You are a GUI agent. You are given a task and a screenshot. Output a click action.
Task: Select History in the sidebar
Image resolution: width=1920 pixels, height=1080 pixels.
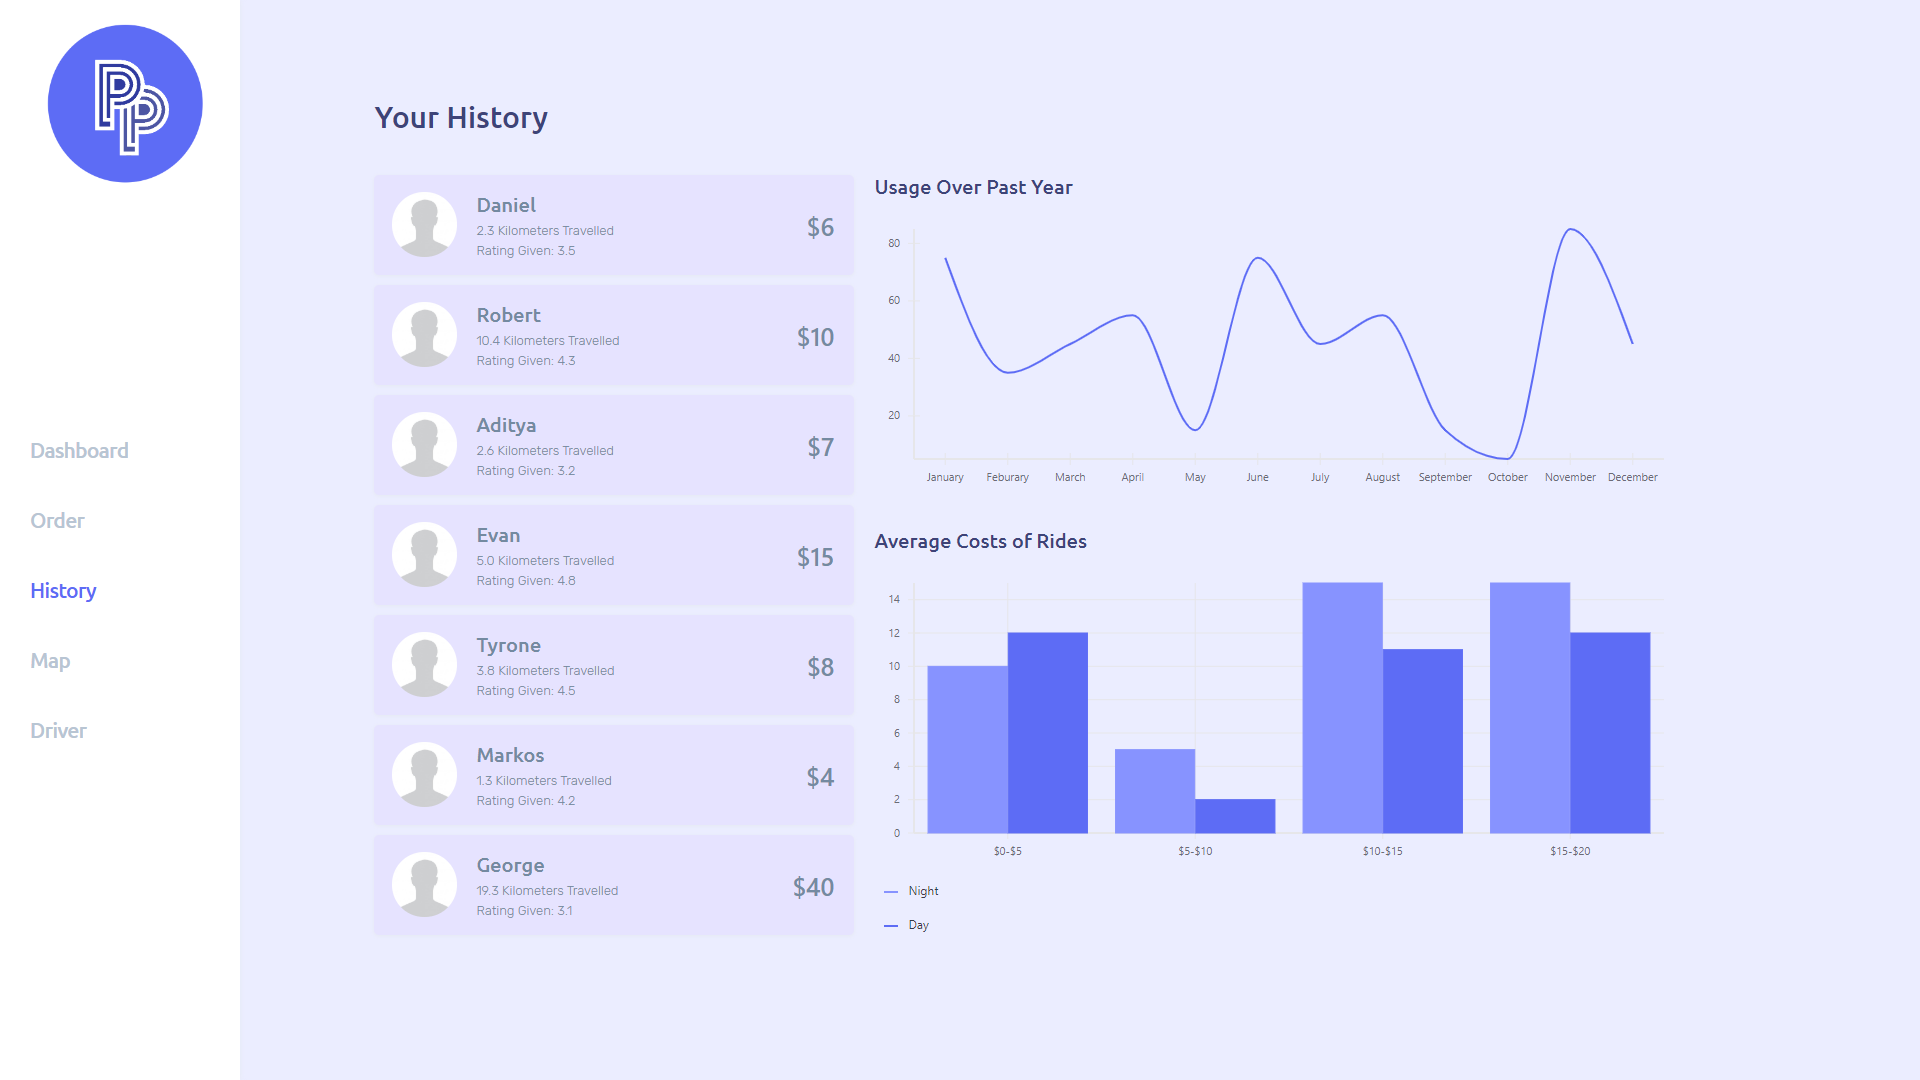pos(63,591)
